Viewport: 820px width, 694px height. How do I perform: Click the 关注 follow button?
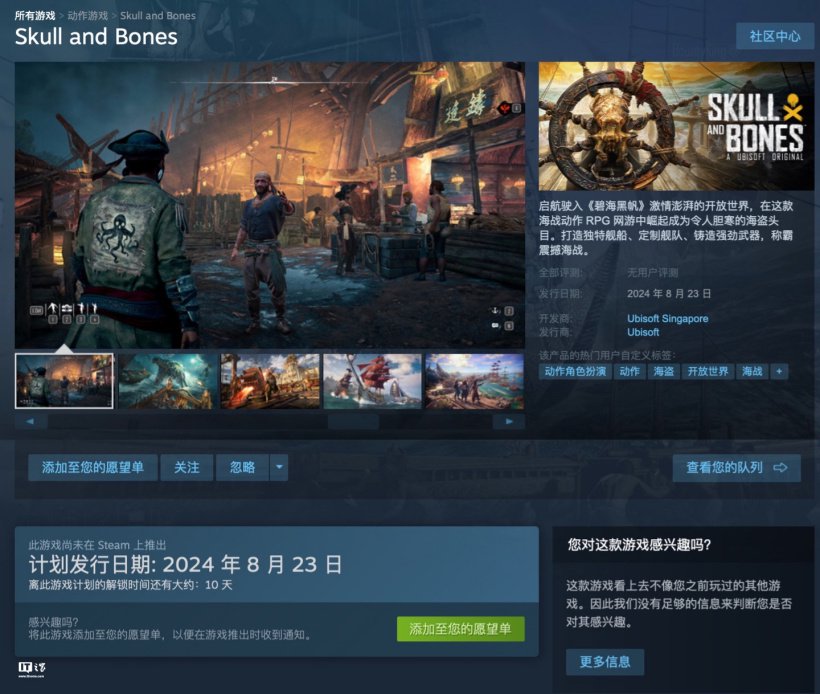click(187, 467)
